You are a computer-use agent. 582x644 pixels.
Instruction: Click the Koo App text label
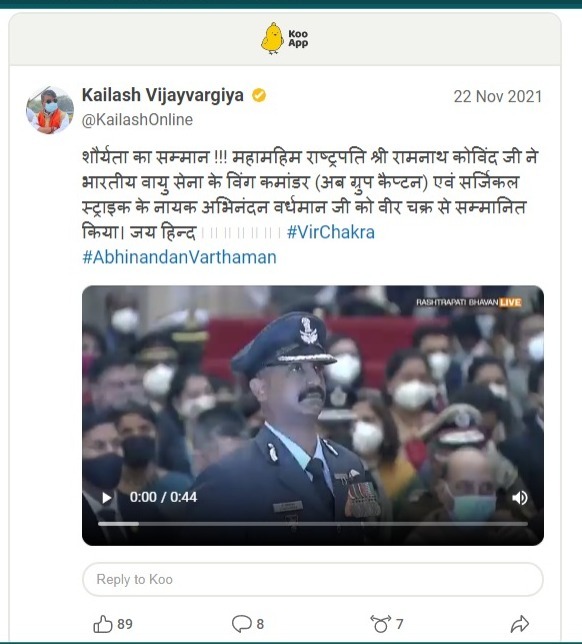click(298, 38)
